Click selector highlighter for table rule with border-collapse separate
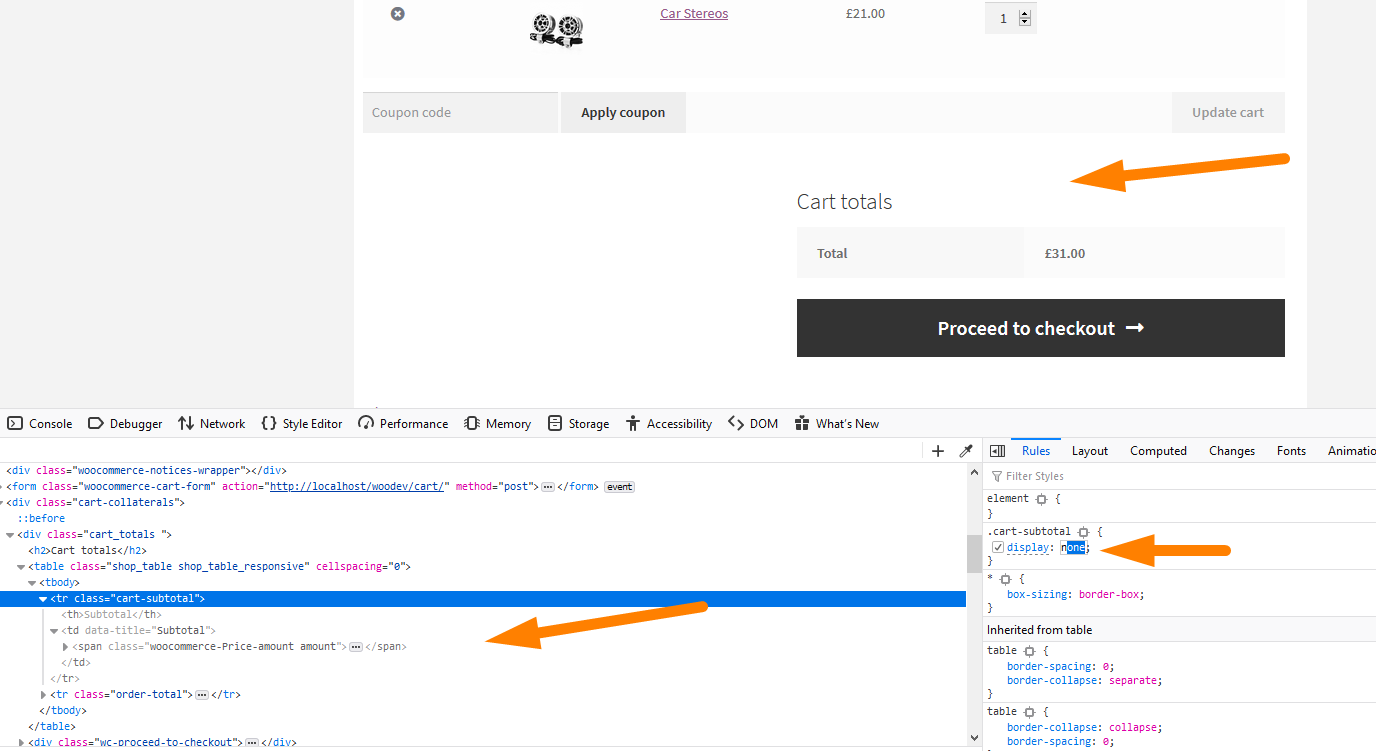Screen dimensions: 1376x751 (1029, 650)
